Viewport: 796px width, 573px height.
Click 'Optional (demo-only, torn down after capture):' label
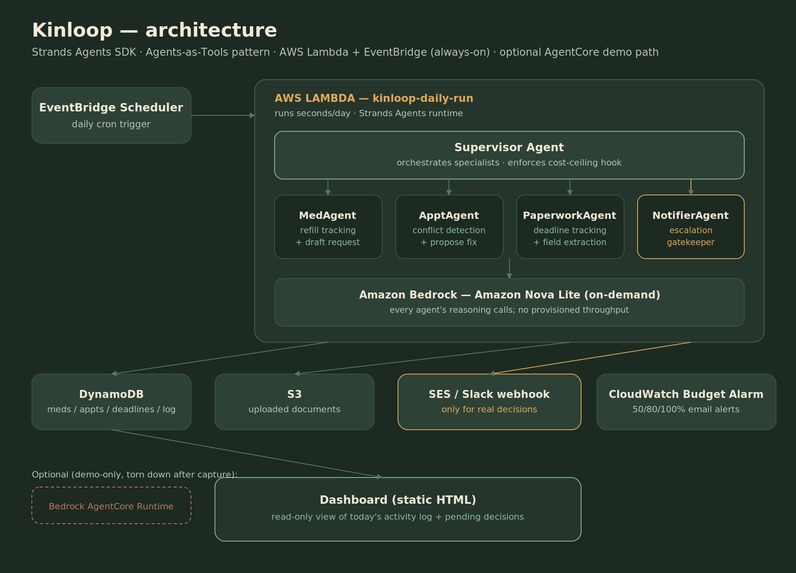coord(135,475)
